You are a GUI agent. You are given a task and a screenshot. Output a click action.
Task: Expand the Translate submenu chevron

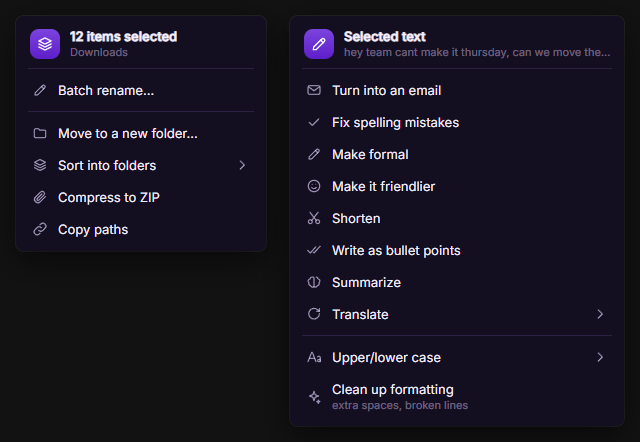coord(600,314)
